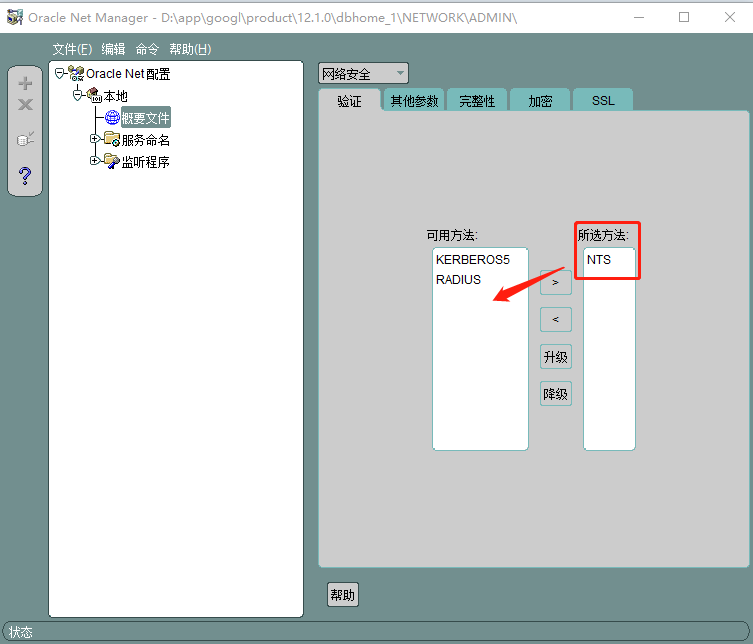Select the 概要文件 tree item
753x644 pixels.
coord(146,117)
